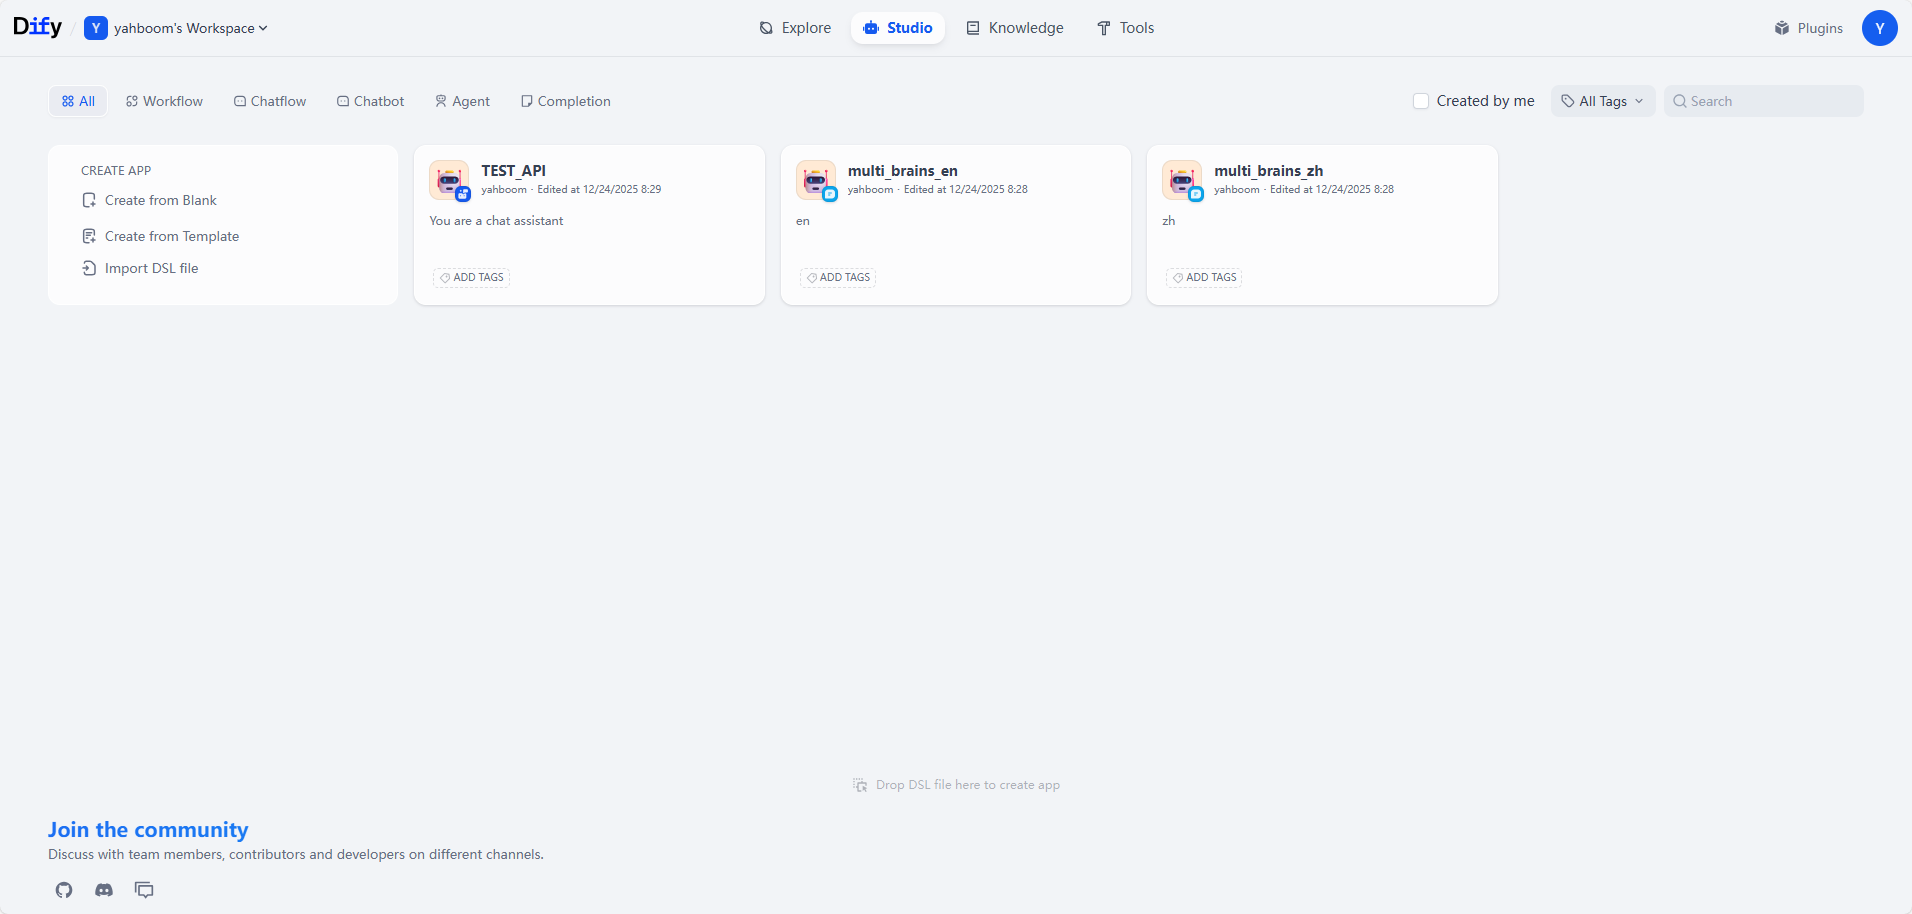Viewport: 1912px width, 914px height.
Task: Add tags to TEST_API app
Action: [472, 277]
